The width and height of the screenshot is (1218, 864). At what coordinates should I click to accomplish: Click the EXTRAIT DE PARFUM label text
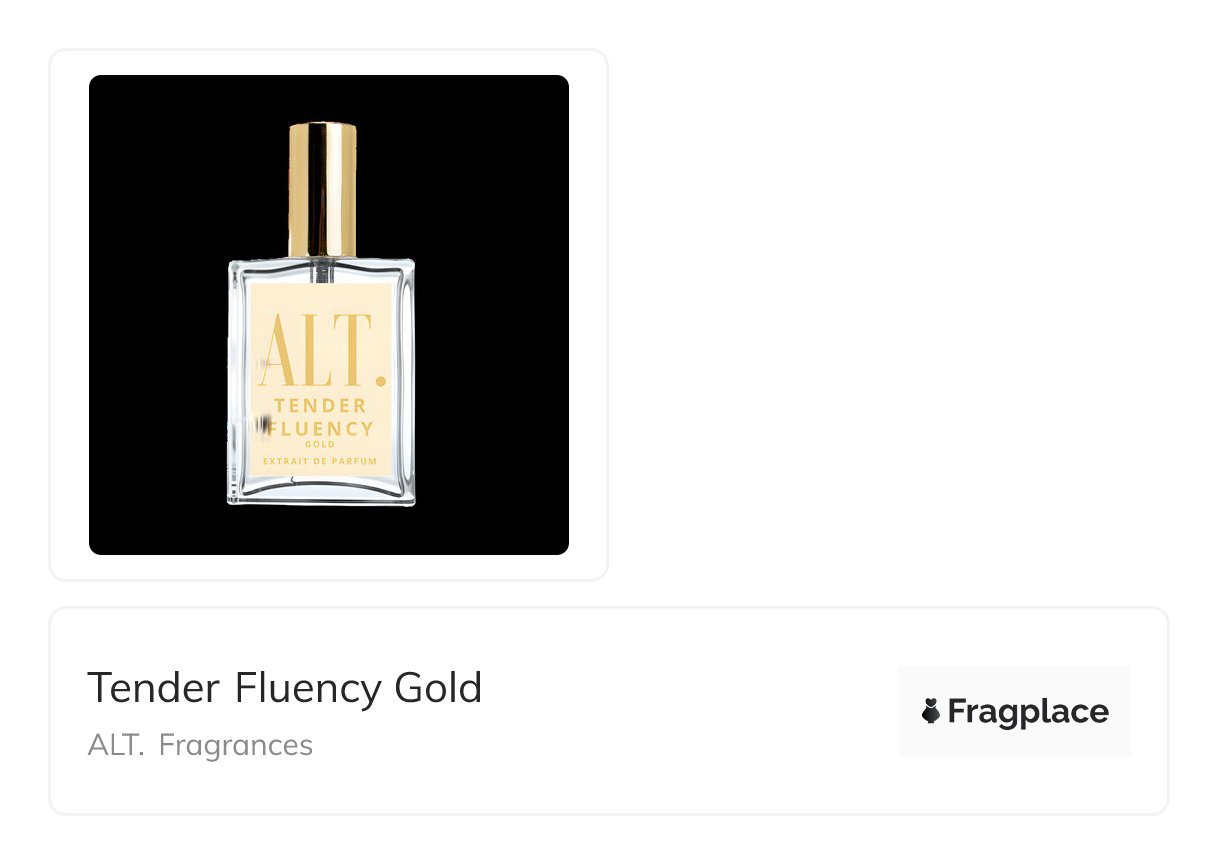[320, 461]
